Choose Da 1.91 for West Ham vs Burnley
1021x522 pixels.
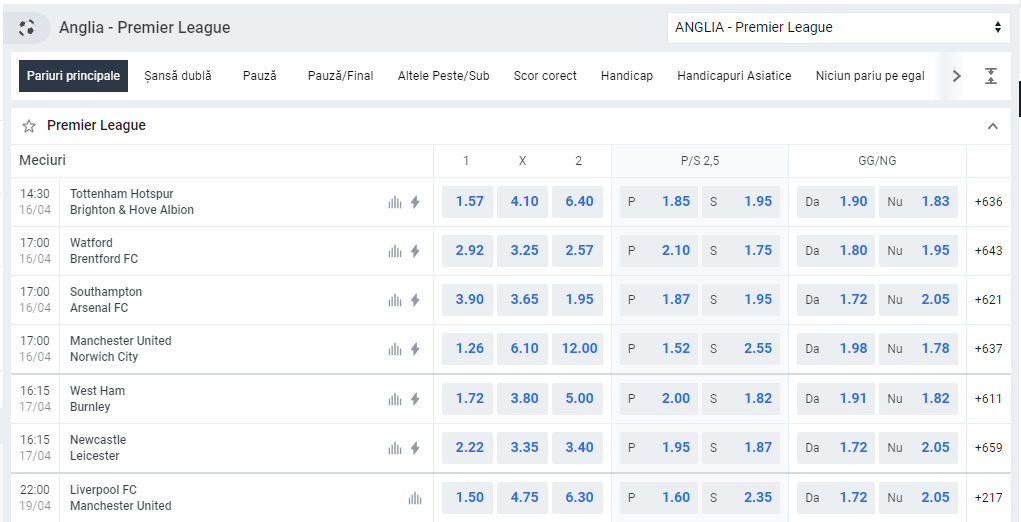(x=836, y=399)
